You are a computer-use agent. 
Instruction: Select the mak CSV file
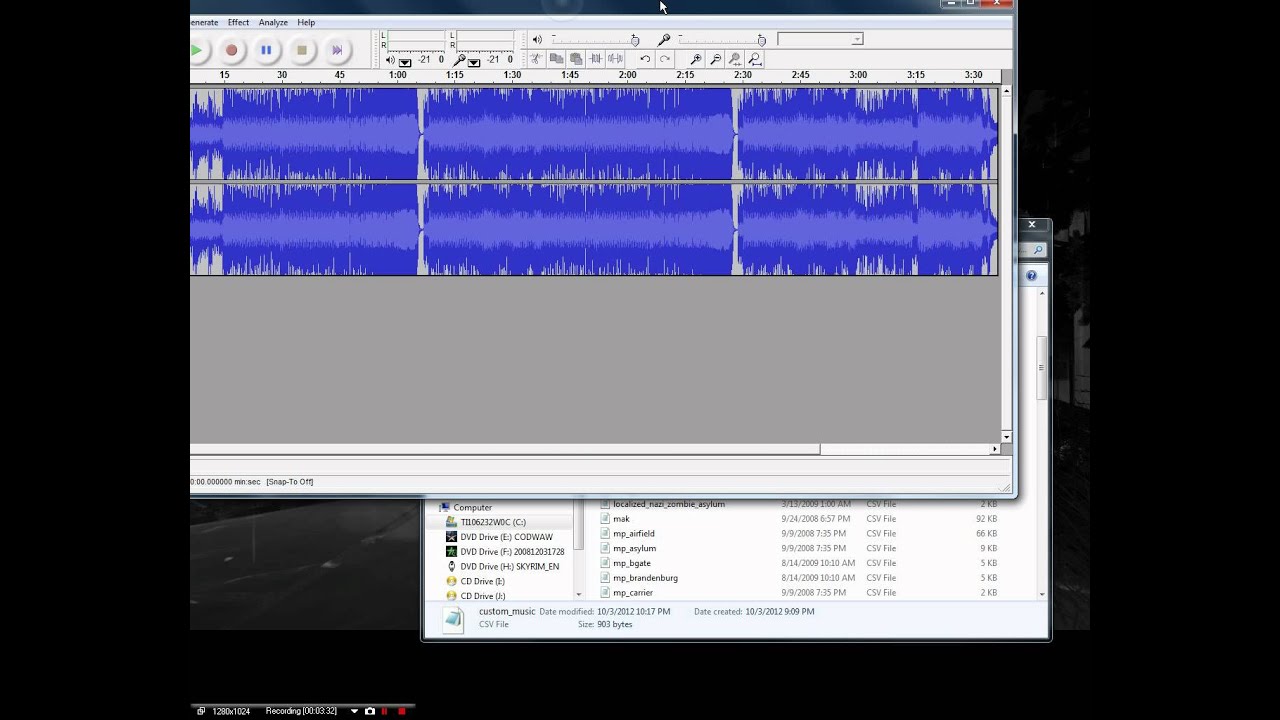coord(621,519)
